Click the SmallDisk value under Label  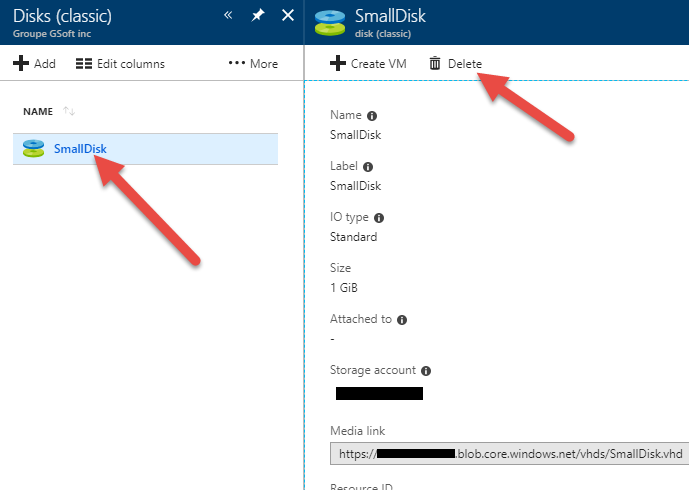(x=355, y=186)
